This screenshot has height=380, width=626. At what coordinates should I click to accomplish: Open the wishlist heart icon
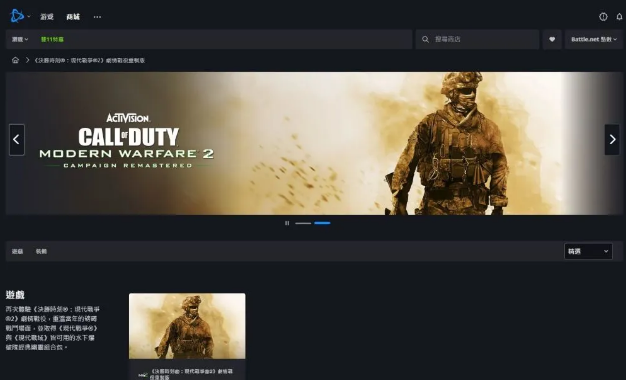tap(552, 39)
